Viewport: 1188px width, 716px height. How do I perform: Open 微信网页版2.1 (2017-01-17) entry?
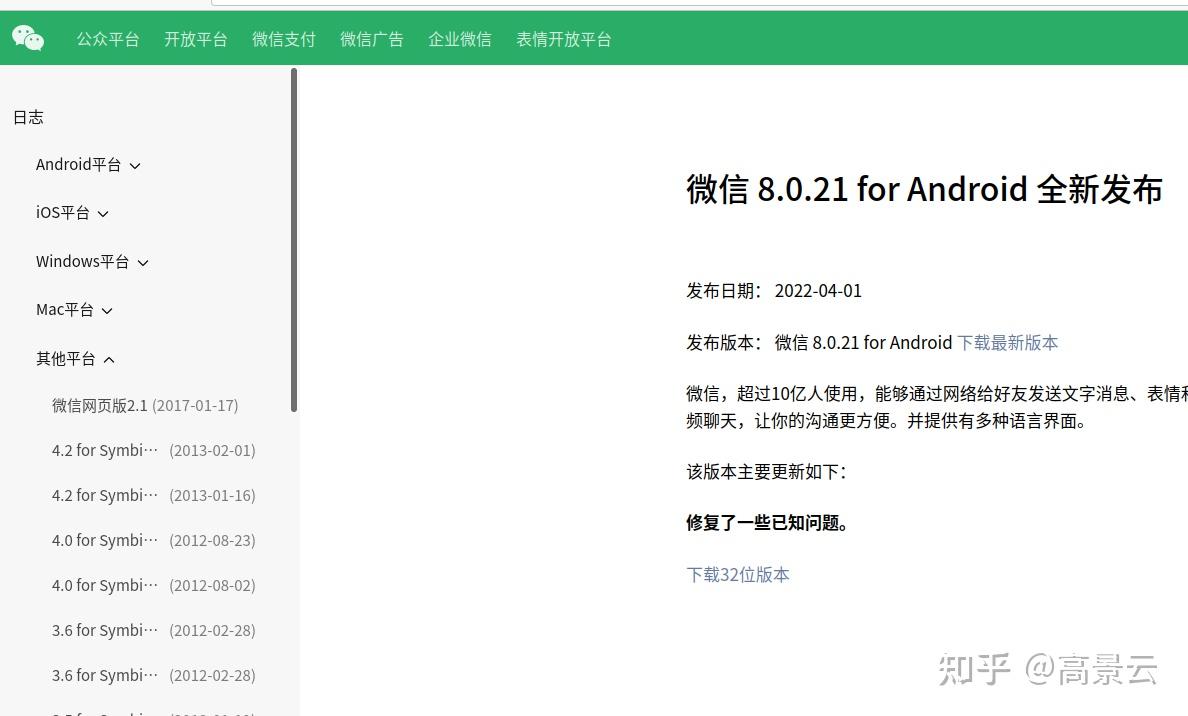point(145,405)
